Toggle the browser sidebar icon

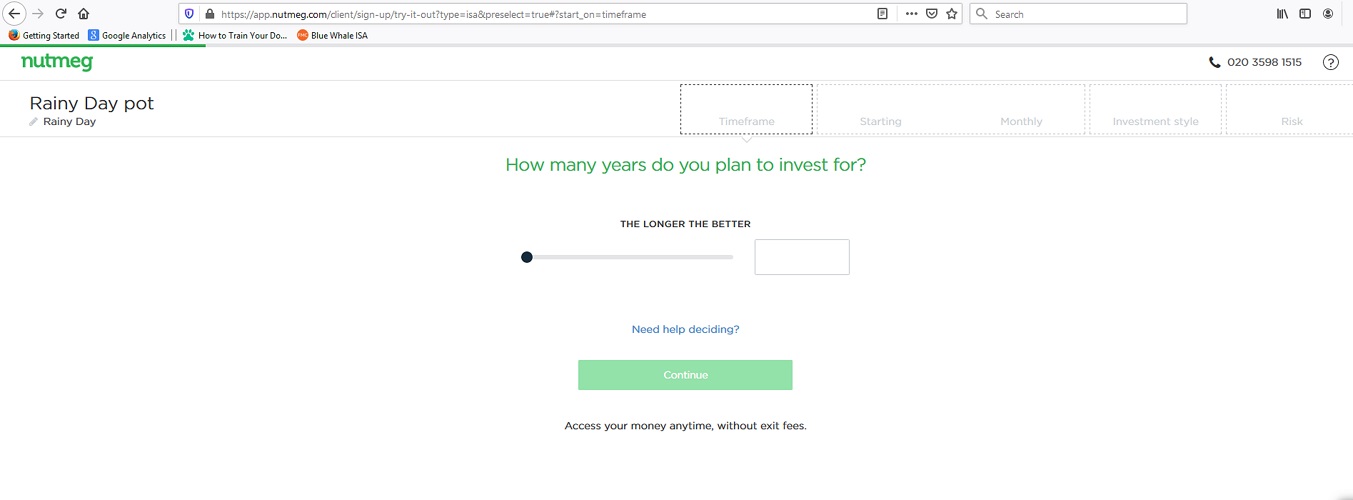pos(1305,14)
